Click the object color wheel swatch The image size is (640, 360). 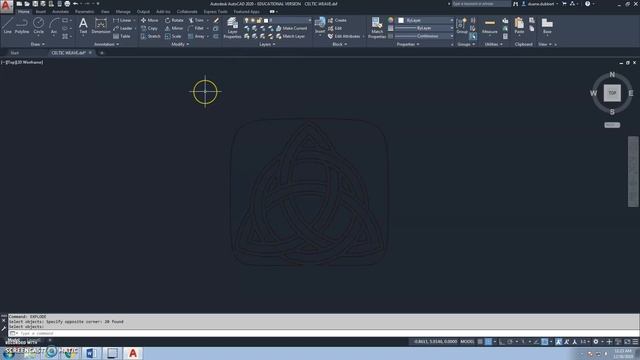point(391,20)
